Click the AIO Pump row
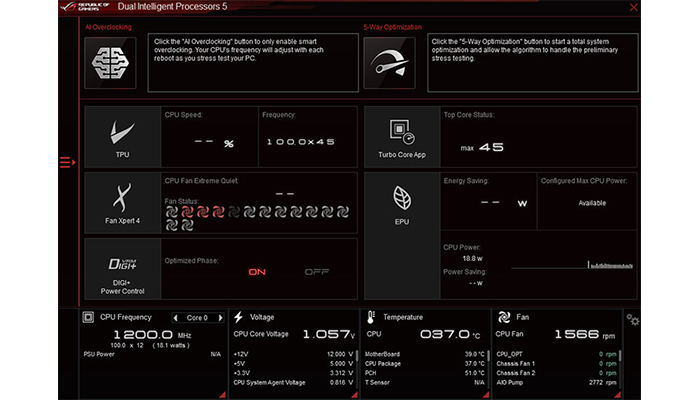 click(557, 383)
